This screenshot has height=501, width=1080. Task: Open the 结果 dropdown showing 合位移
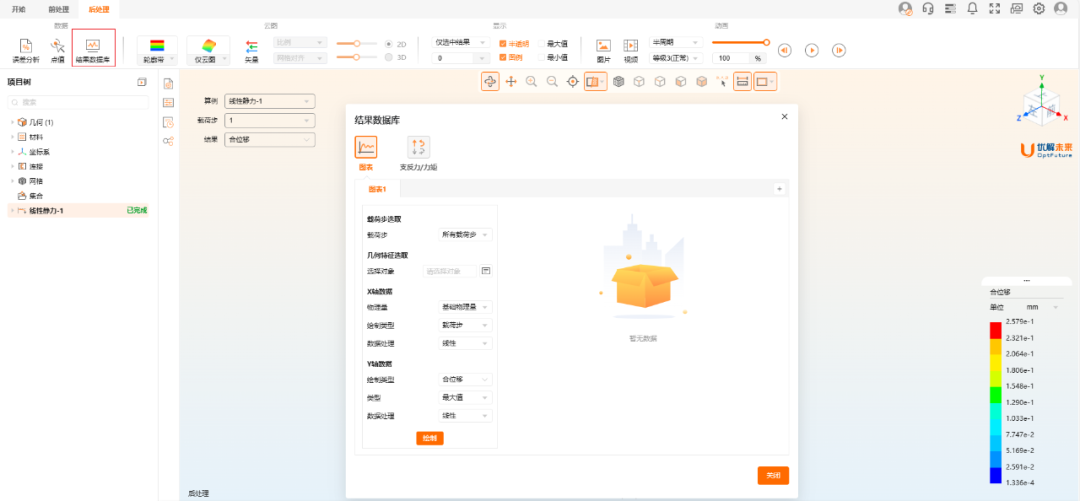click(x=269, y=139)
